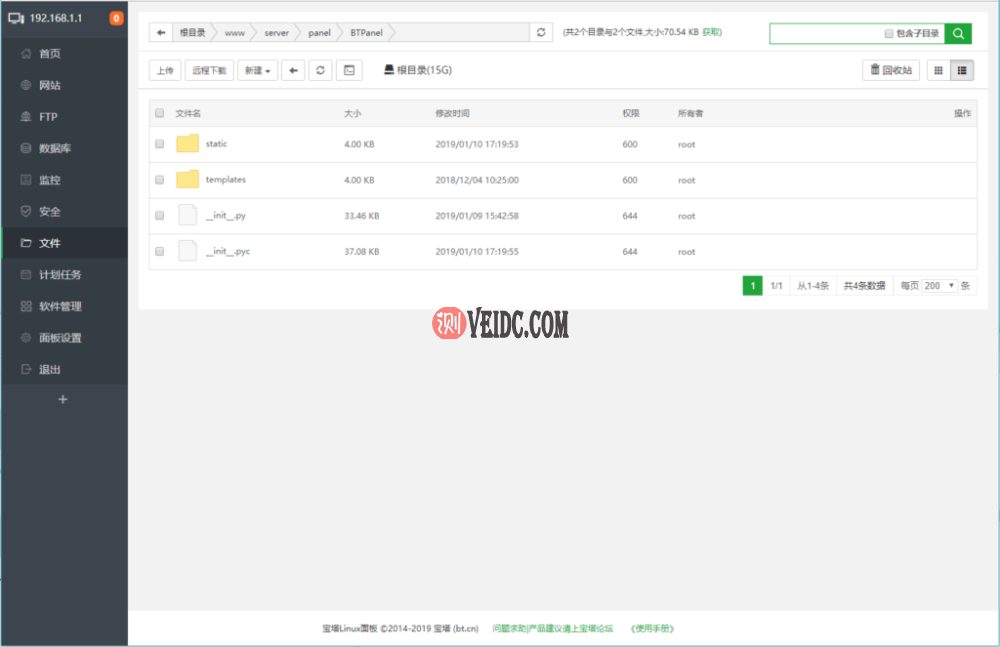Check the select-all checkbox in file list header

(x=159, y=113)
